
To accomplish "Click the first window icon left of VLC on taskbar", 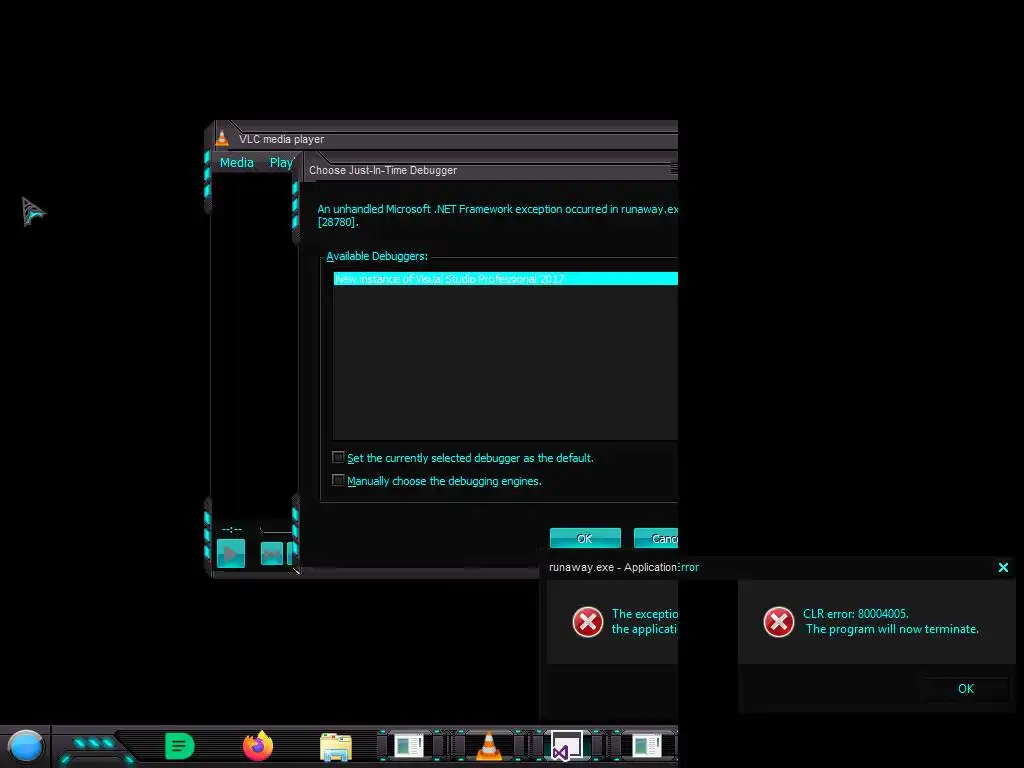I will coord(409,746).
